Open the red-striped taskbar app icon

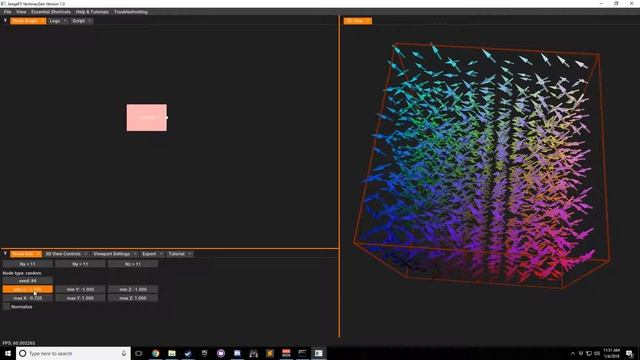click(286, 353)
